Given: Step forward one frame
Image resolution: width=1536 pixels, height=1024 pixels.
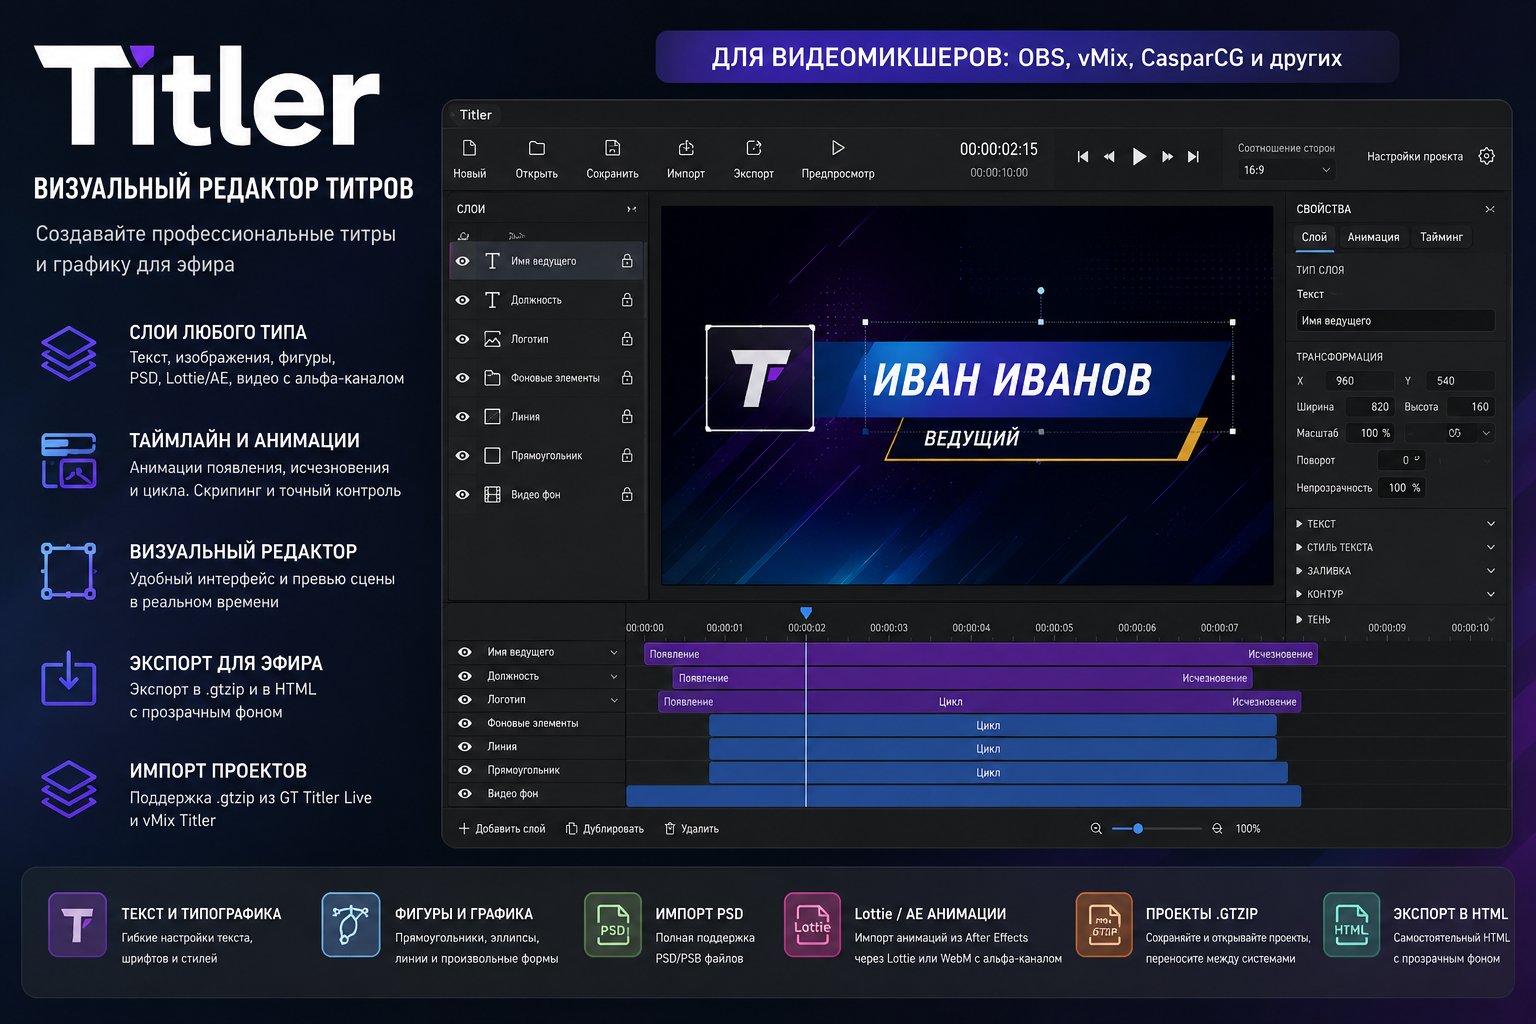Looking at the screenshot, I should coord(1167,156).
